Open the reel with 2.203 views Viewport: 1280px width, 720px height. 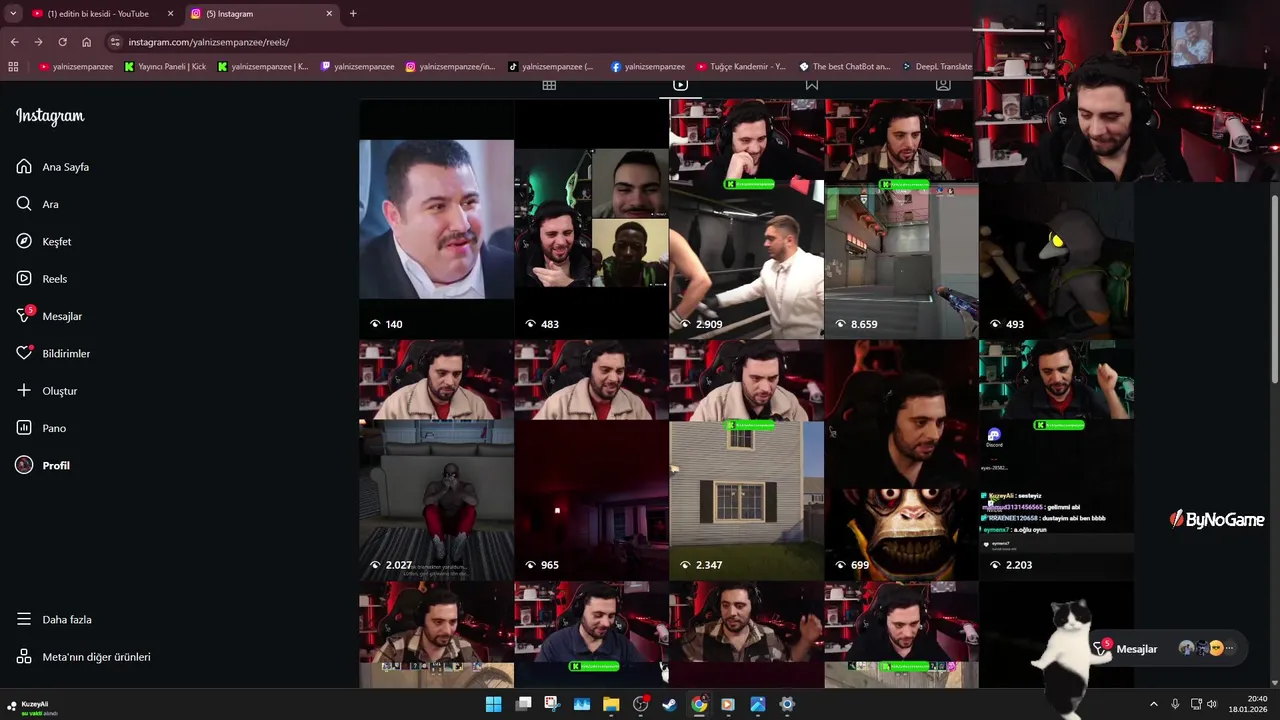[x=1056, y=460]
